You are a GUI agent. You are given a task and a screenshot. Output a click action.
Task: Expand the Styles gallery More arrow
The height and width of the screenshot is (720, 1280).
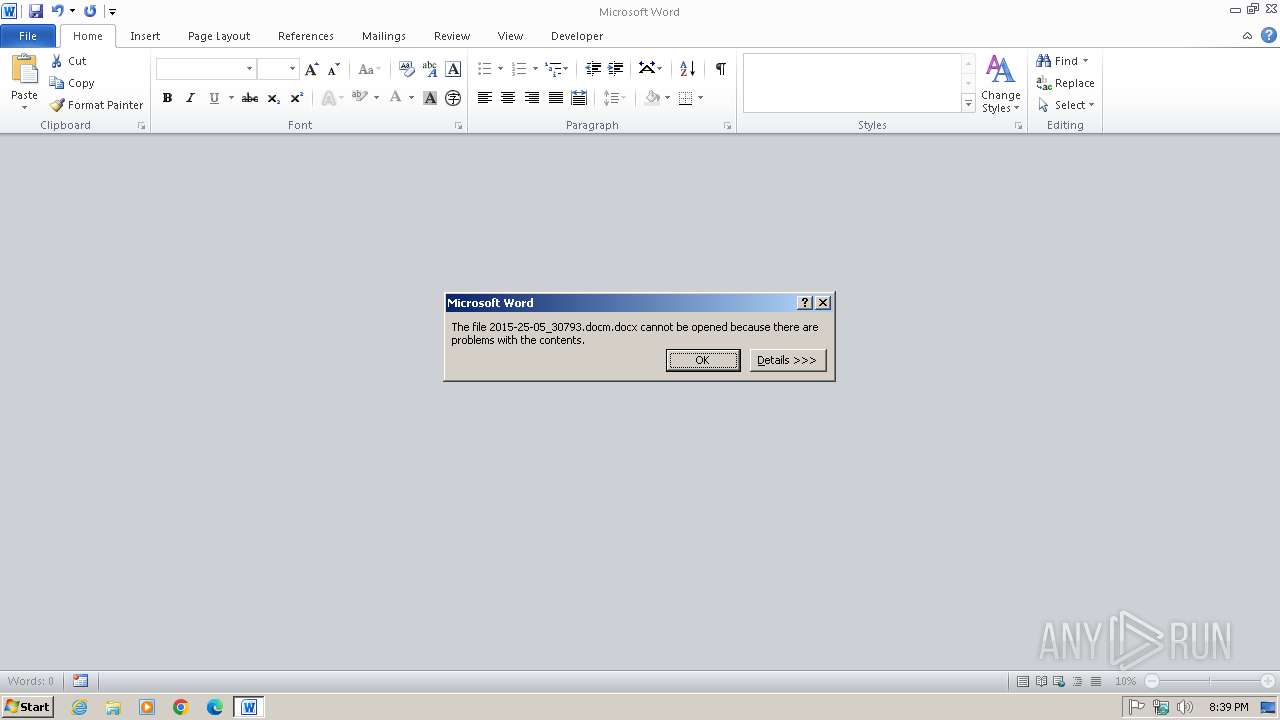click(x=968, y=104)
